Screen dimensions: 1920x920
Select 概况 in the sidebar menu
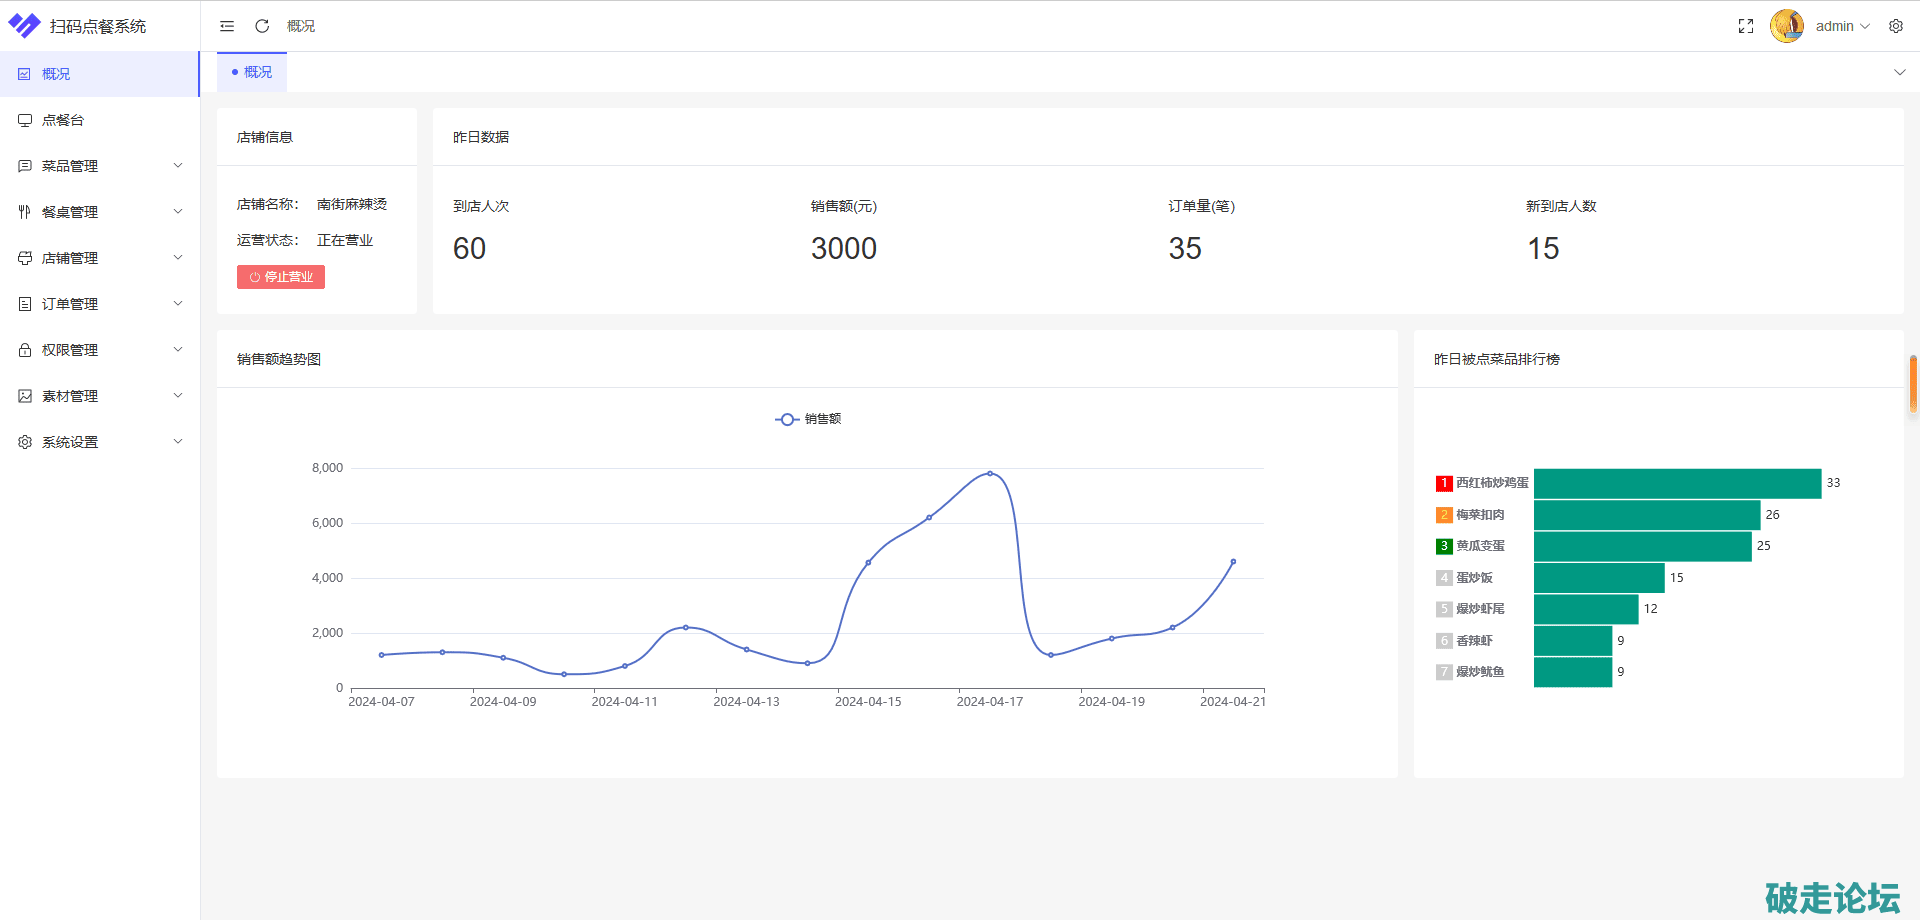[x=56, y=74]
